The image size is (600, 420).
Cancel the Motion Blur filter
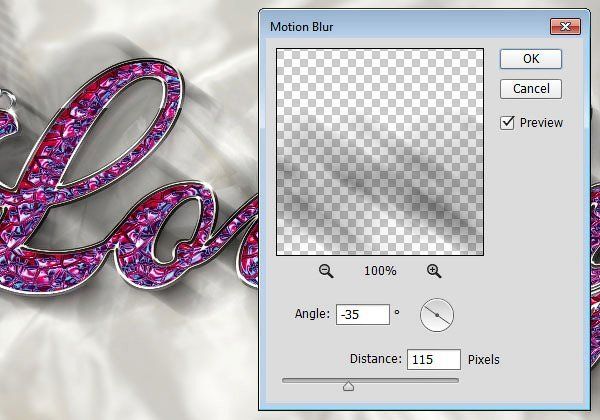click(531, 89)
